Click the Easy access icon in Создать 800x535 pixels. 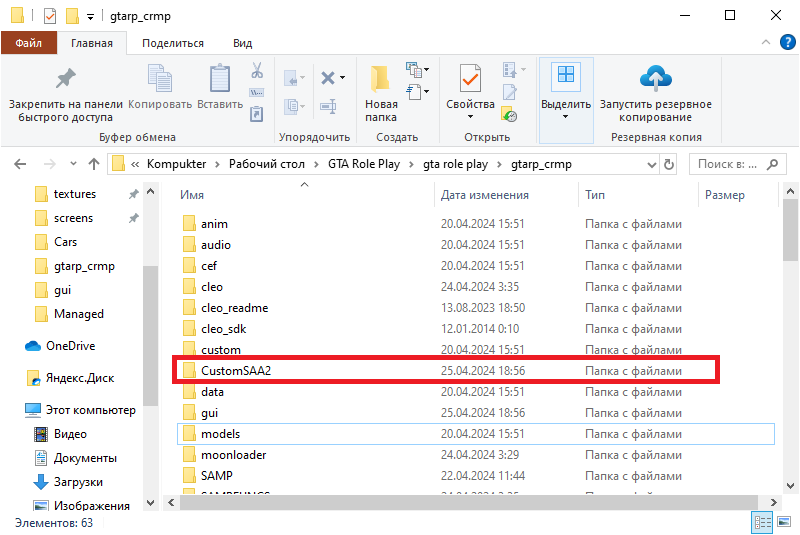414,92
